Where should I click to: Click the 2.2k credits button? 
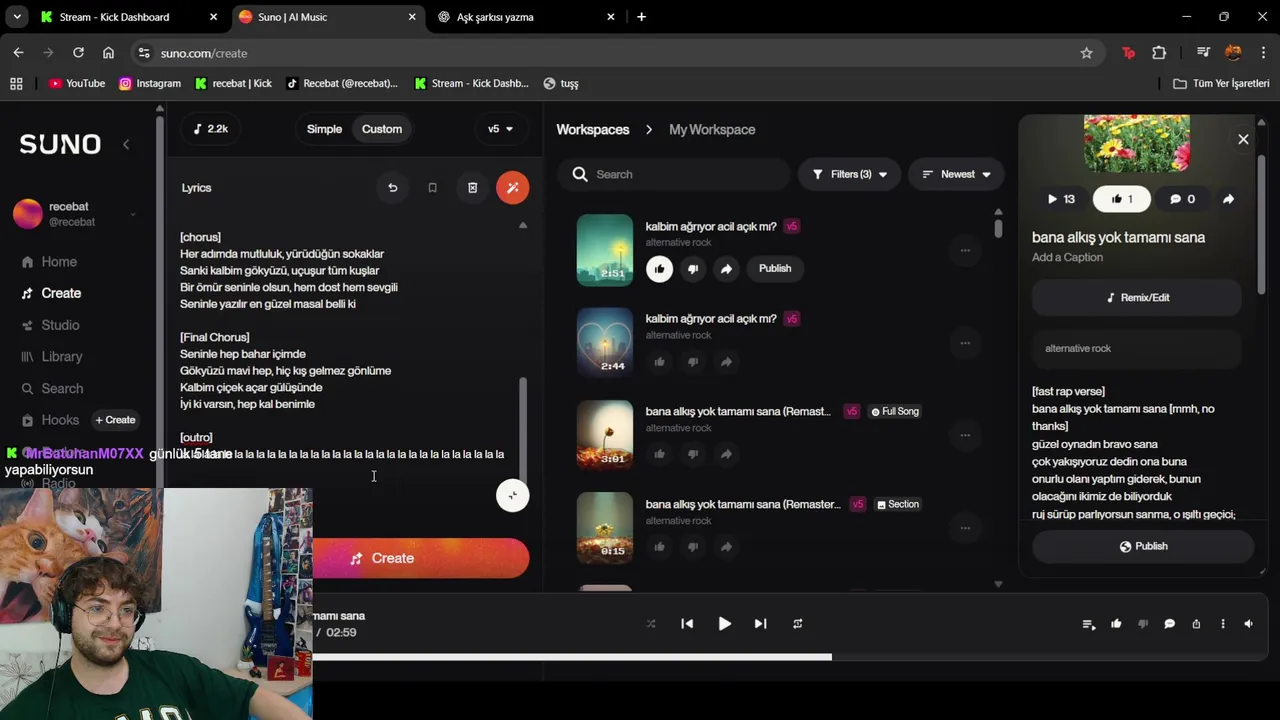click(x=211, y=129)
